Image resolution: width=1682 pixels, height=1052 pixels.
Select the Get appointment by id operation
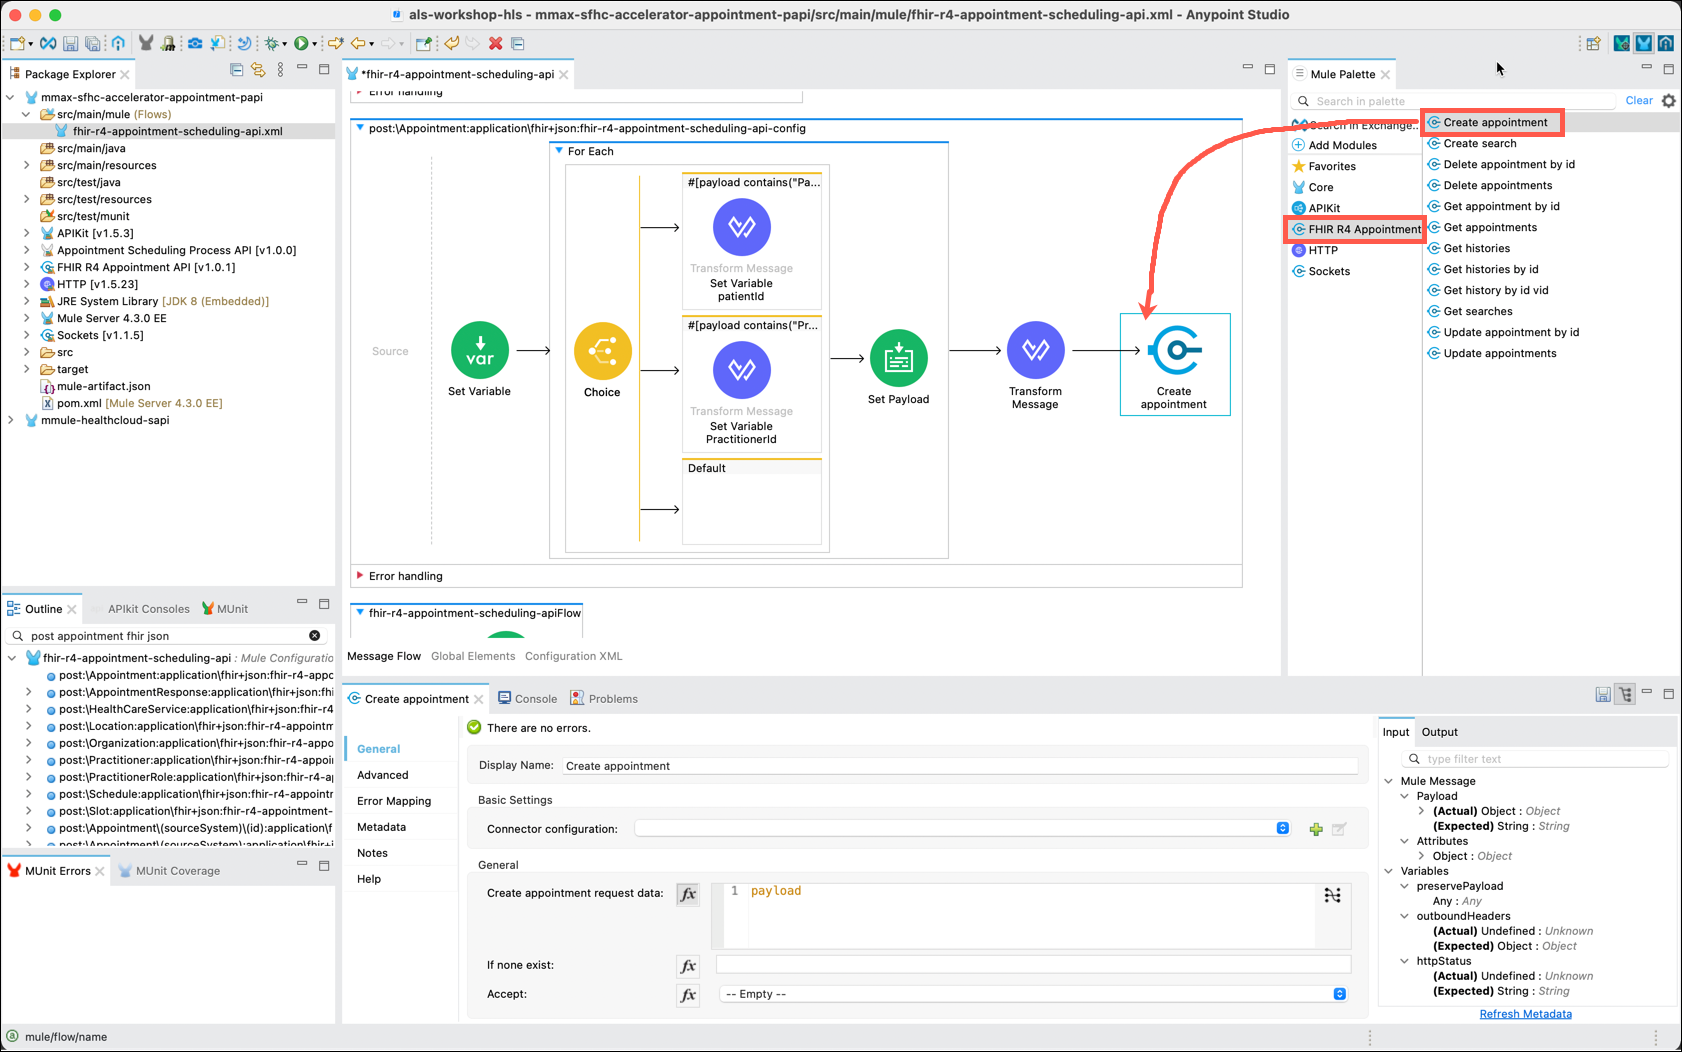point(1493,206)
